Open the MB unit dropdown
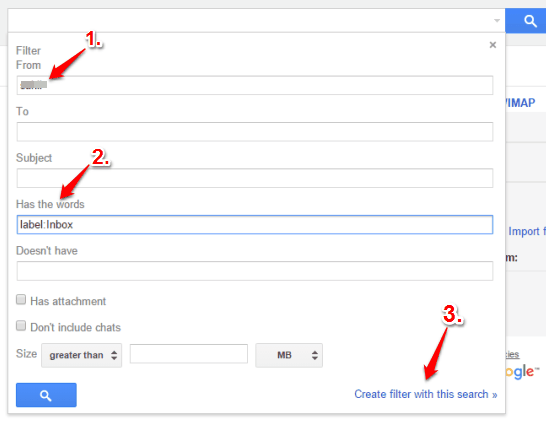Screen dimensions: 546x424 pyautogui.click(x=289, y=355)
